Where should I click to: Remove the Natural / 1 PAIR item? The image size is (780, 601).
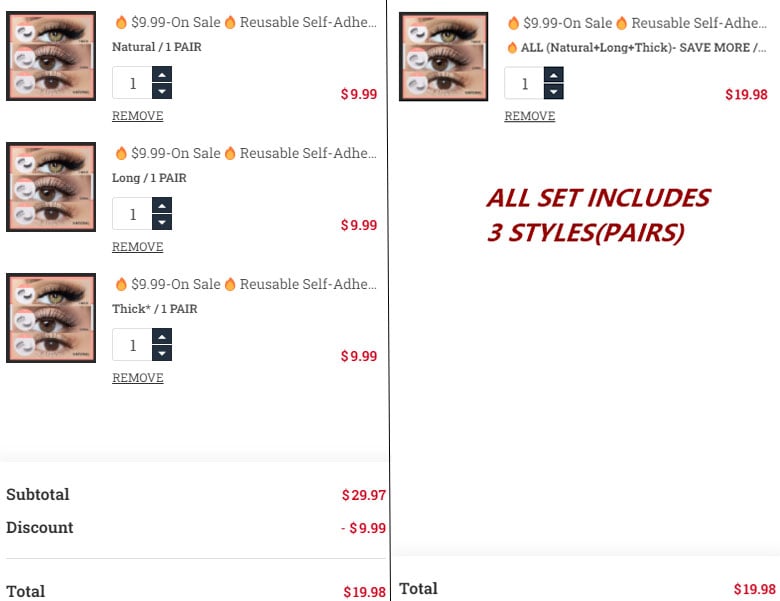137,116
